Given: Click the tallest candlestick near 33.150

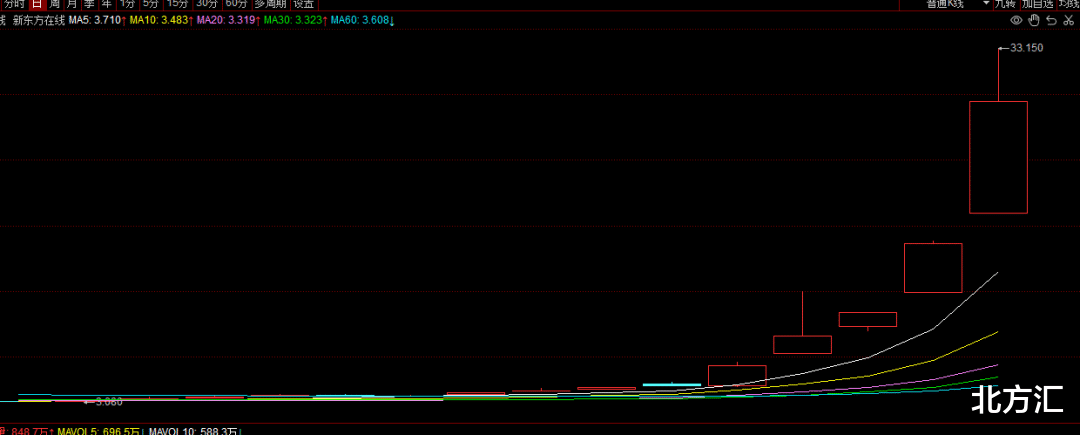Looking at the screenshot, I should click(999, 157).
